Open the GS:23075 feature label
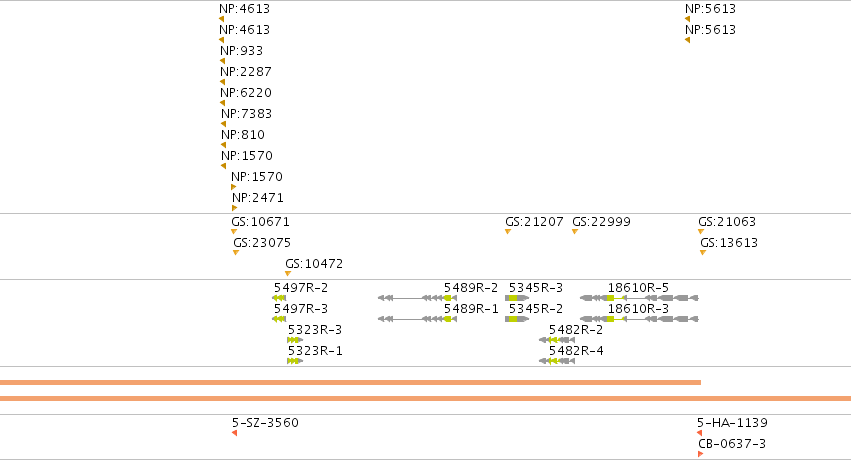This screenshot has height=460, width=851. 262,242
